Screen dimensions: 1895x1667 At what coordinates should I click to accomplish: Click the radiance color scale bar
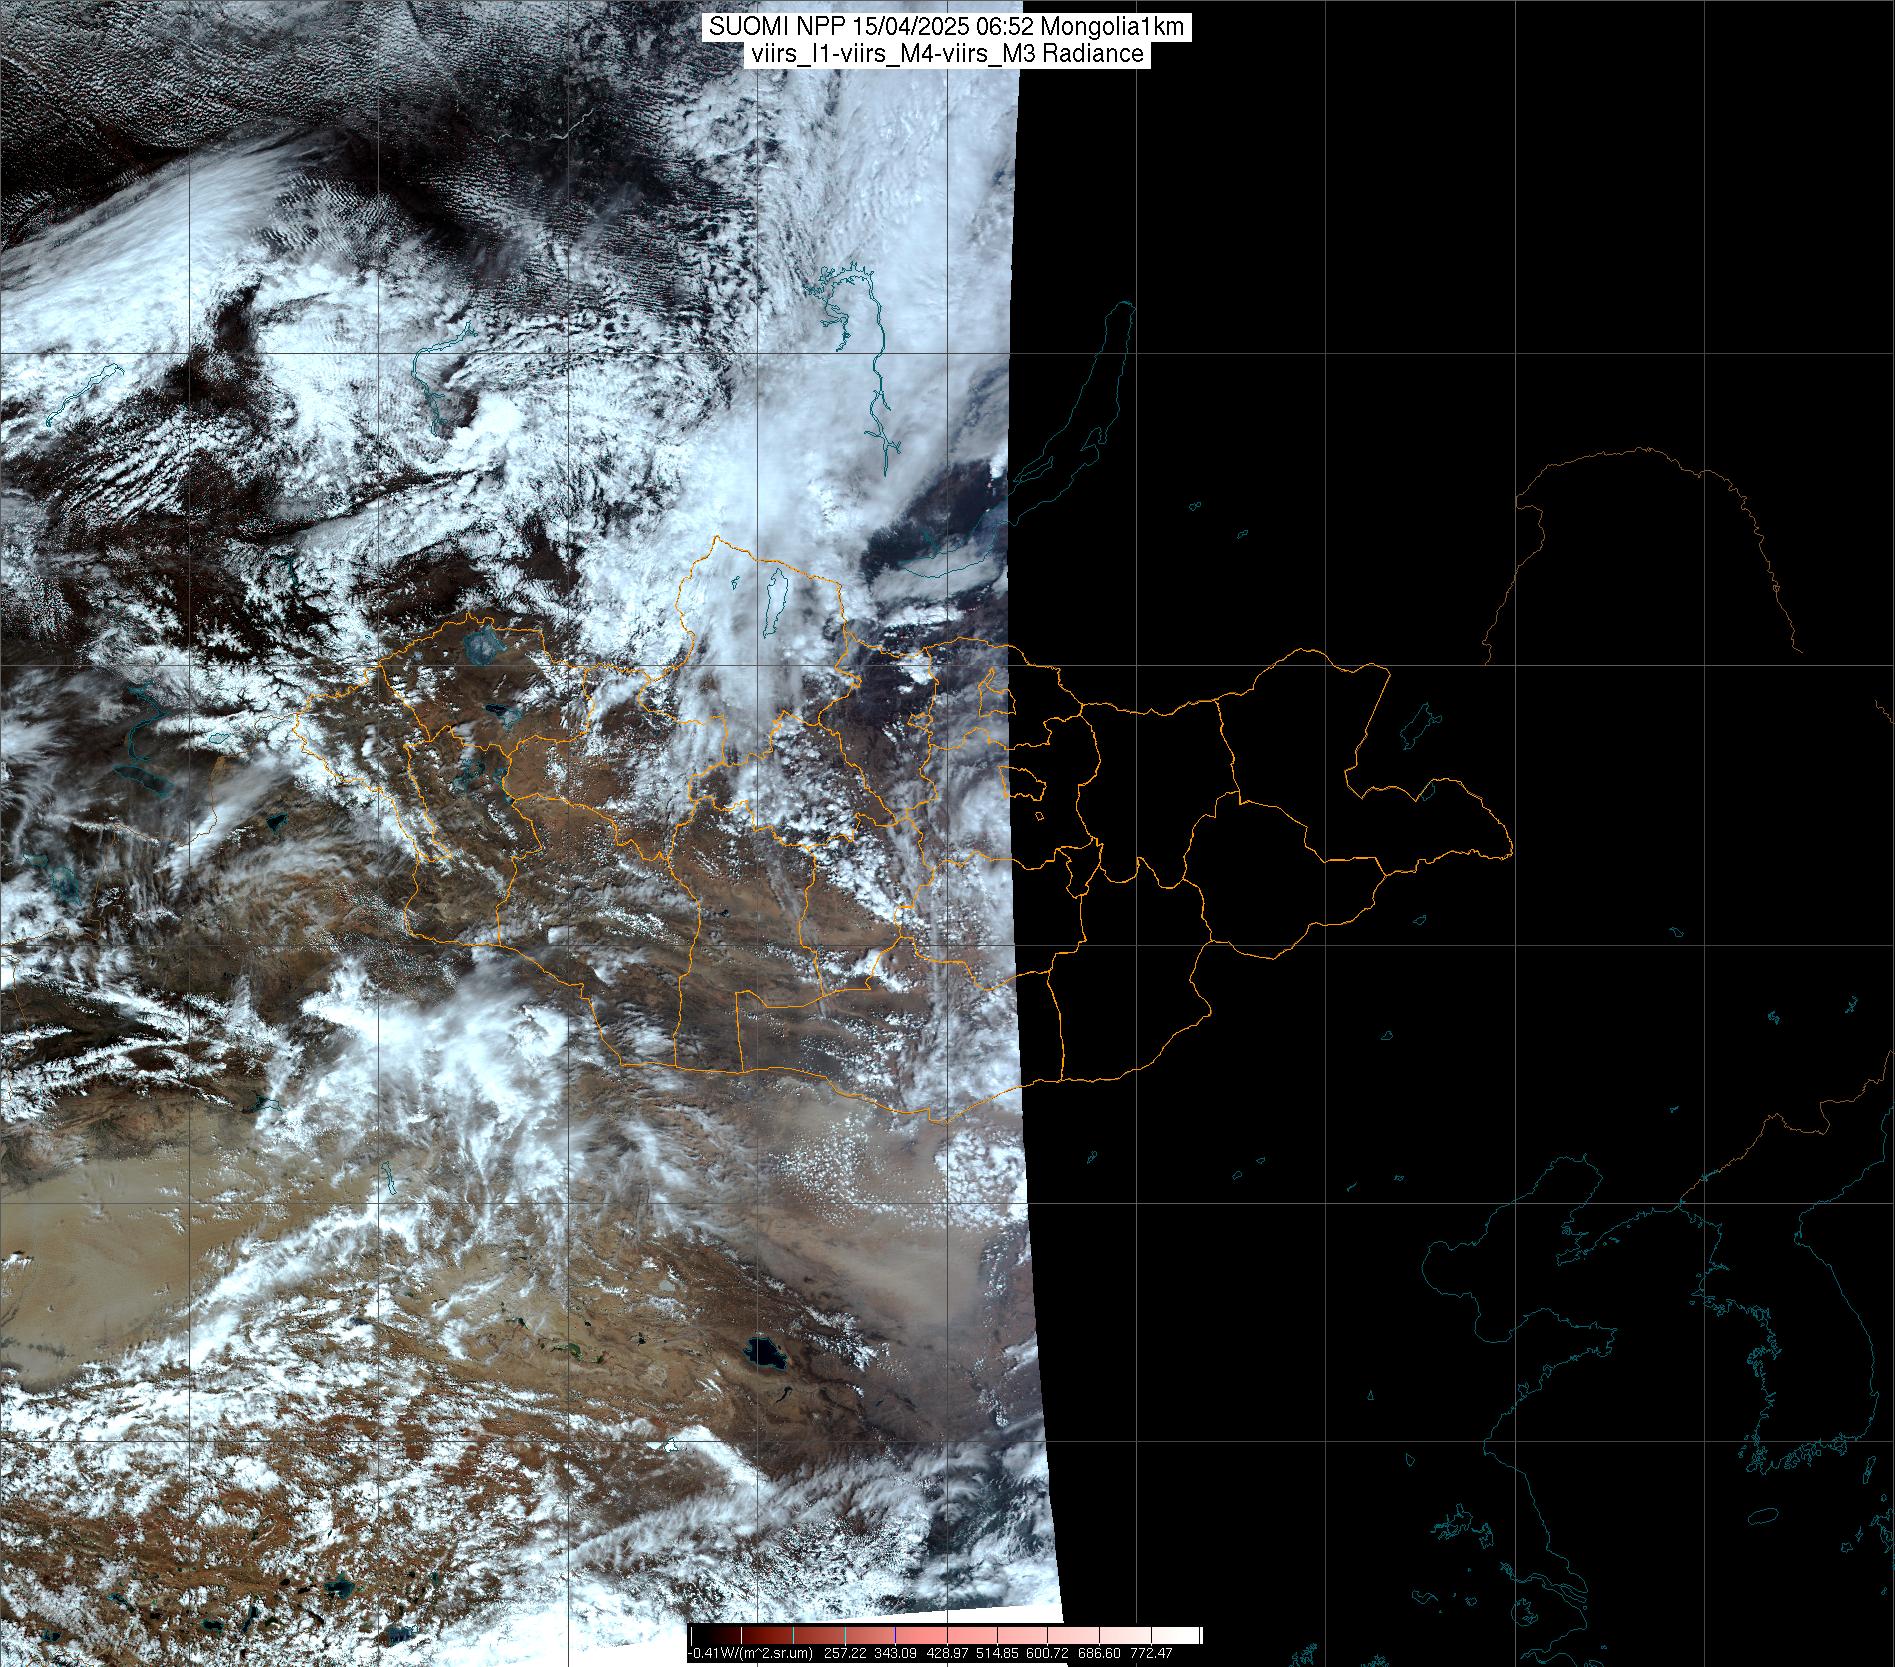[946, 1635]
